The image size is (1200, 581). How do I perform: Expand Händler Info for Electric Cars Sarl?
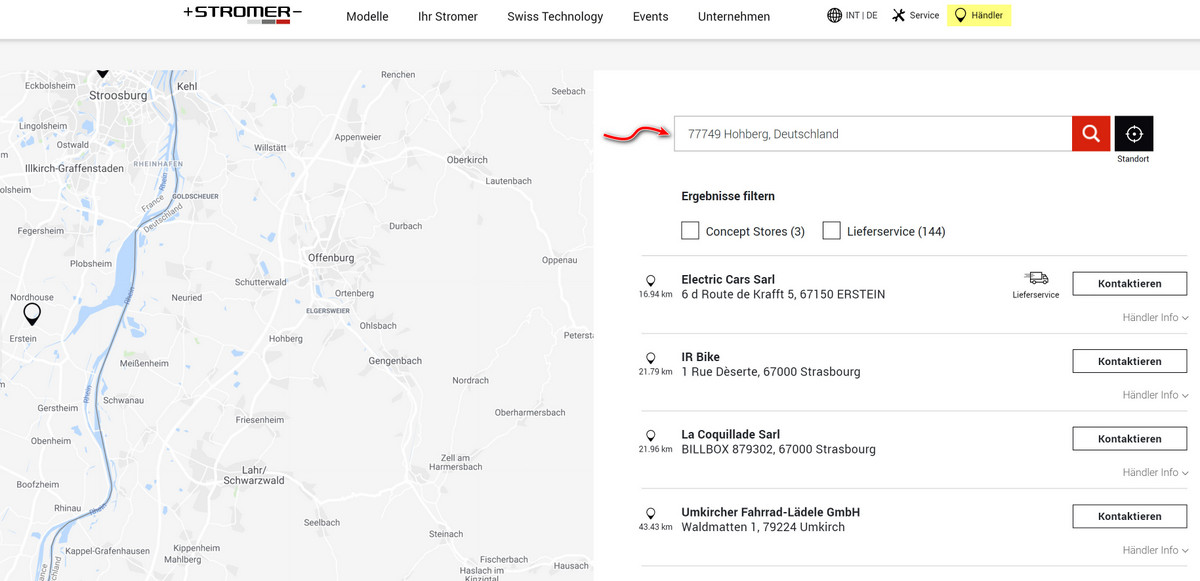(x=1155, y=318)
